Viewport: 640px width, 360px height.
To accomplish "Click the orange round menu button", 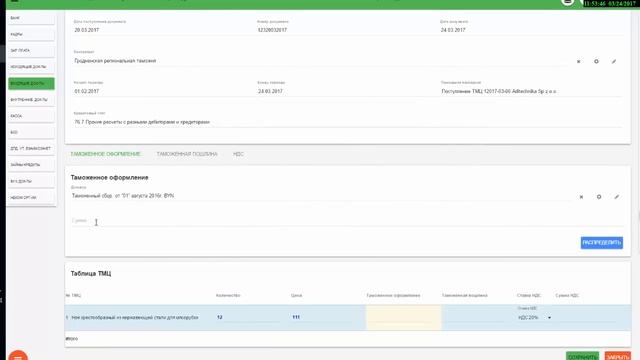I will (x=18, y=356).
